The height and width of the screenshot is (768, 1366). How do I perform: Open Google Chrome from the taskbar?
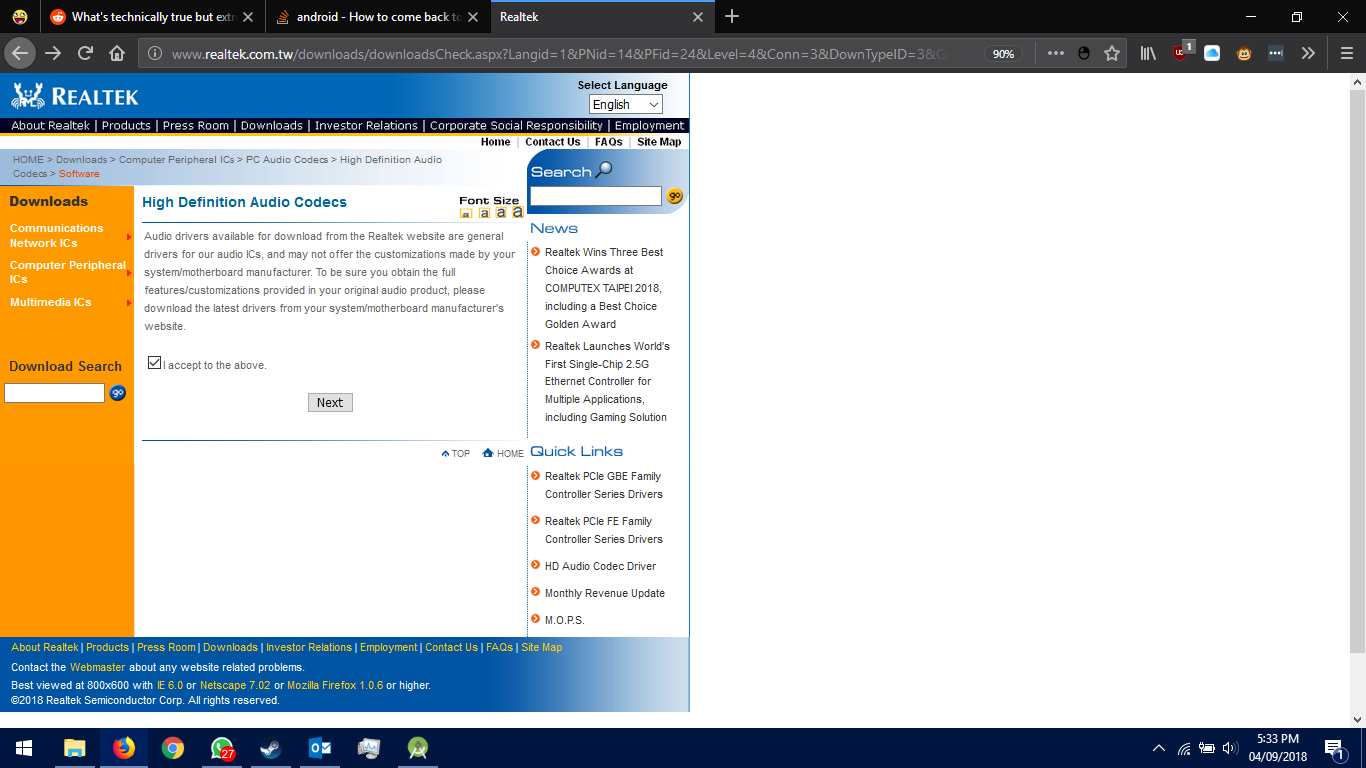(x=173, y=748)
